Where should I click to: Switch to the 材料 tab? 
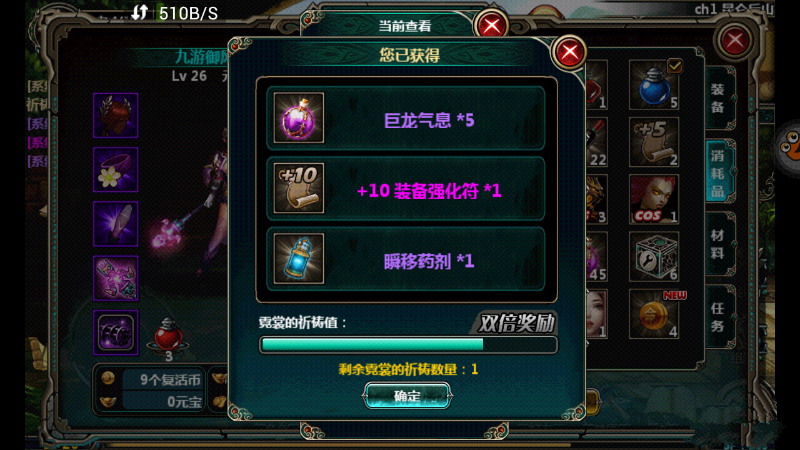[x=718, y=244]
